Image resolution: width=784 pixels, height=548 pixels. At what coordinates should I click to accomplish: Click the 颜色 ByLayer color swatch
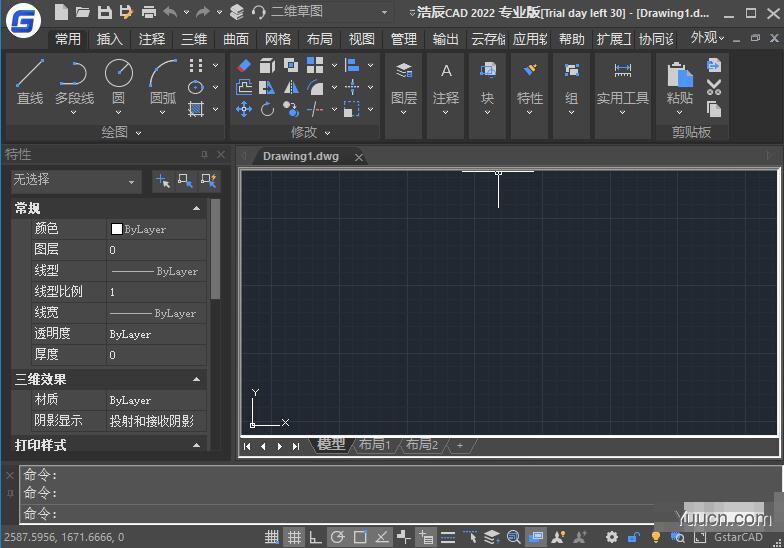[117, 229]
